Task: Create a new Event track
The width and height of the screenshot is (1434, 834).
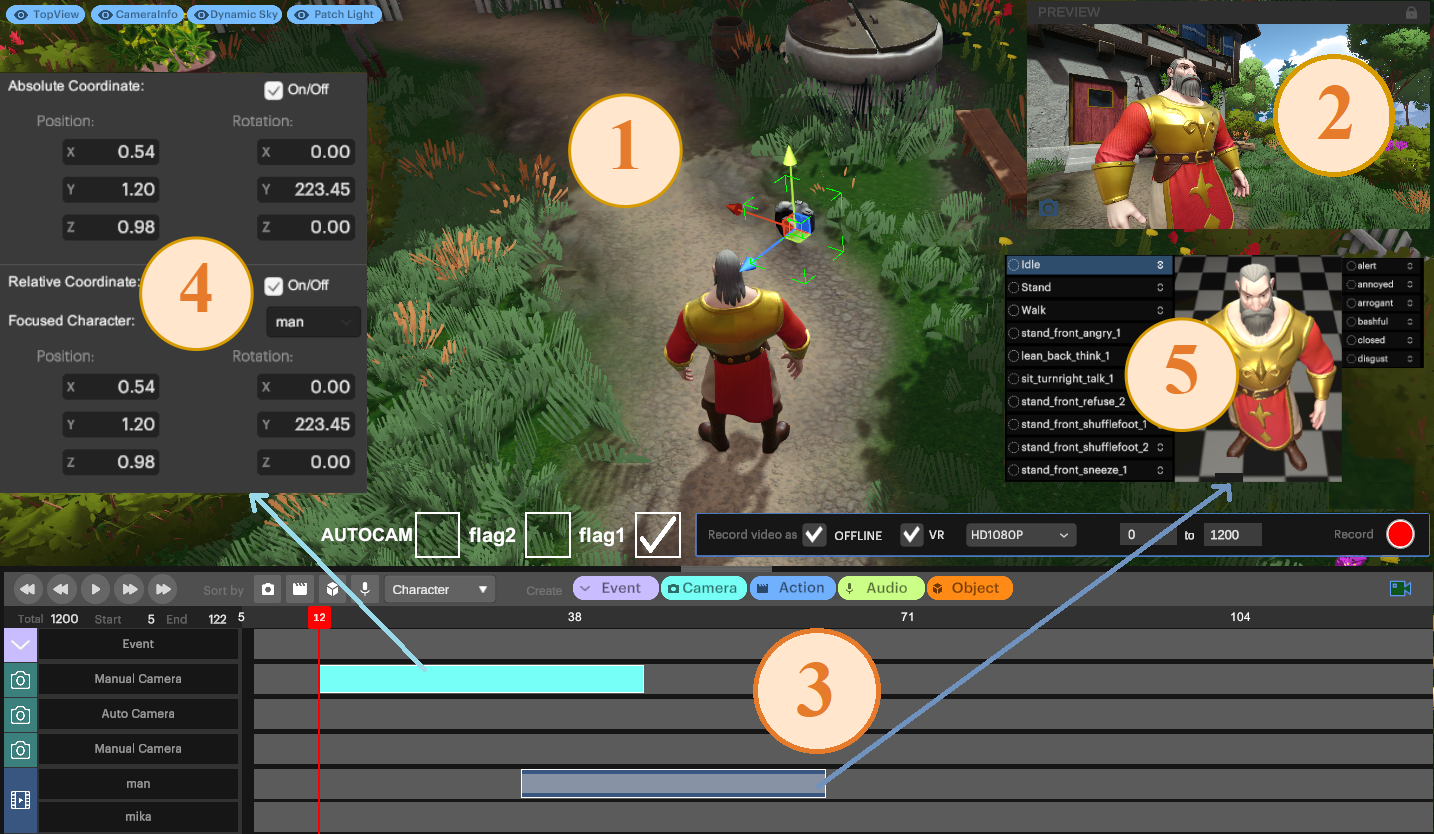Action: [615, 588]
